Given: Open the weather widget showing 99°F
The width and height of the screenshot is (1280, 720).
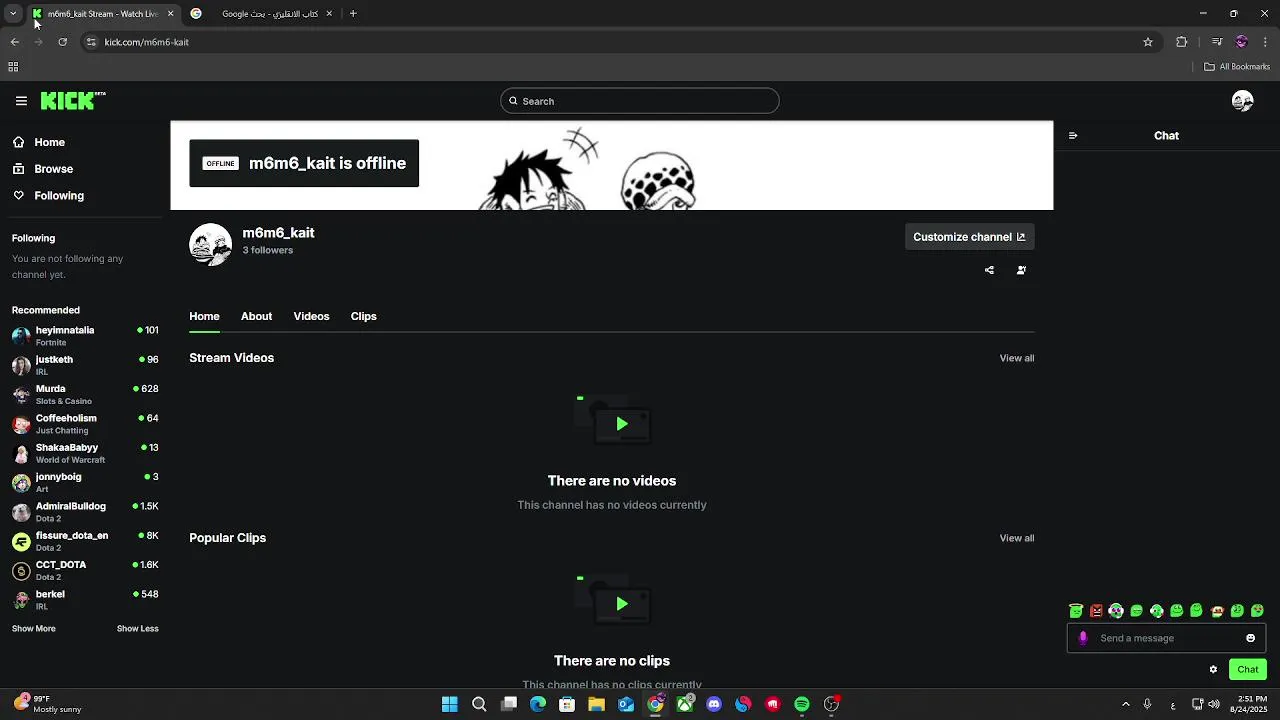Looking at the screenshot, I should tap(48, 704).
